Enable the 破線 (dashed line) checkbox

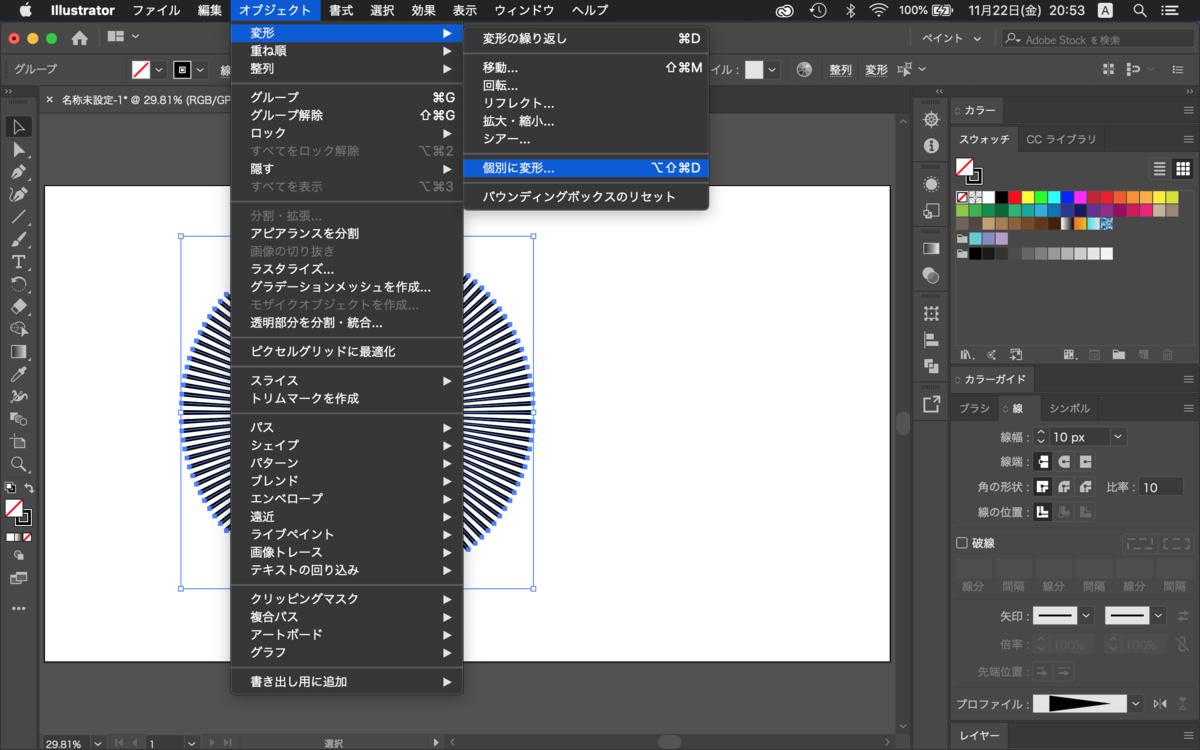pos(961,542)
